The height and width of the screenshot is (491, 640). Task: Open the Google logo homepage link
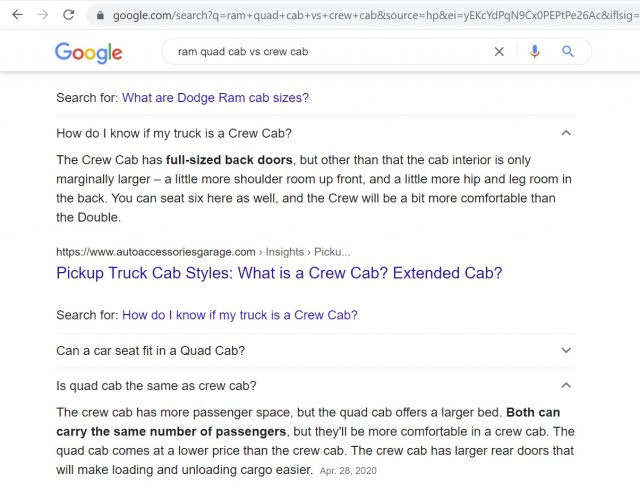(x=89, y=53)
